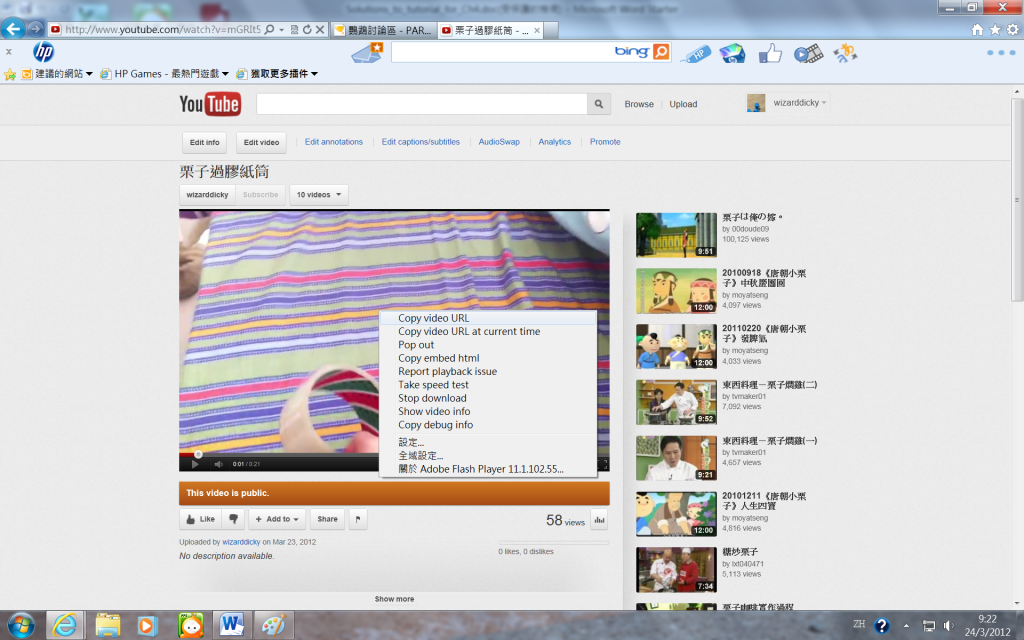Screen dimensions: 1024x640
Task: Click the Edit info button
Action: point(204,142)
